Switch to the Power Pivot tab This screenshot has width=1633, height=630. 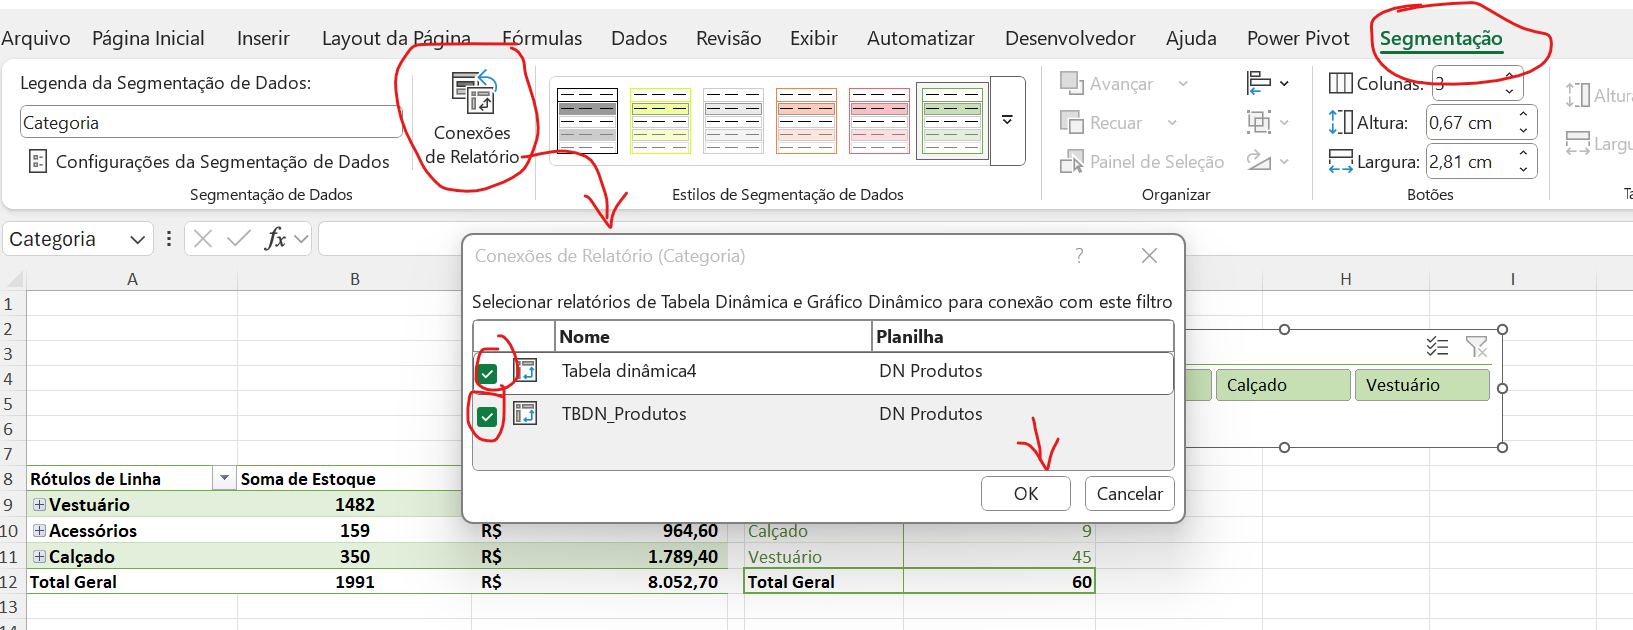(x=1298, y=38)
